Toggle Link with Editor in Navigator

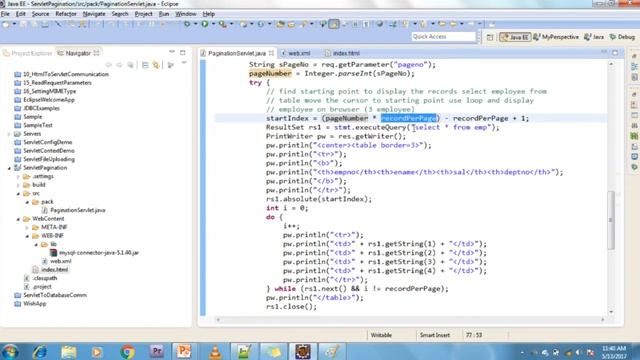click(156, 65)
